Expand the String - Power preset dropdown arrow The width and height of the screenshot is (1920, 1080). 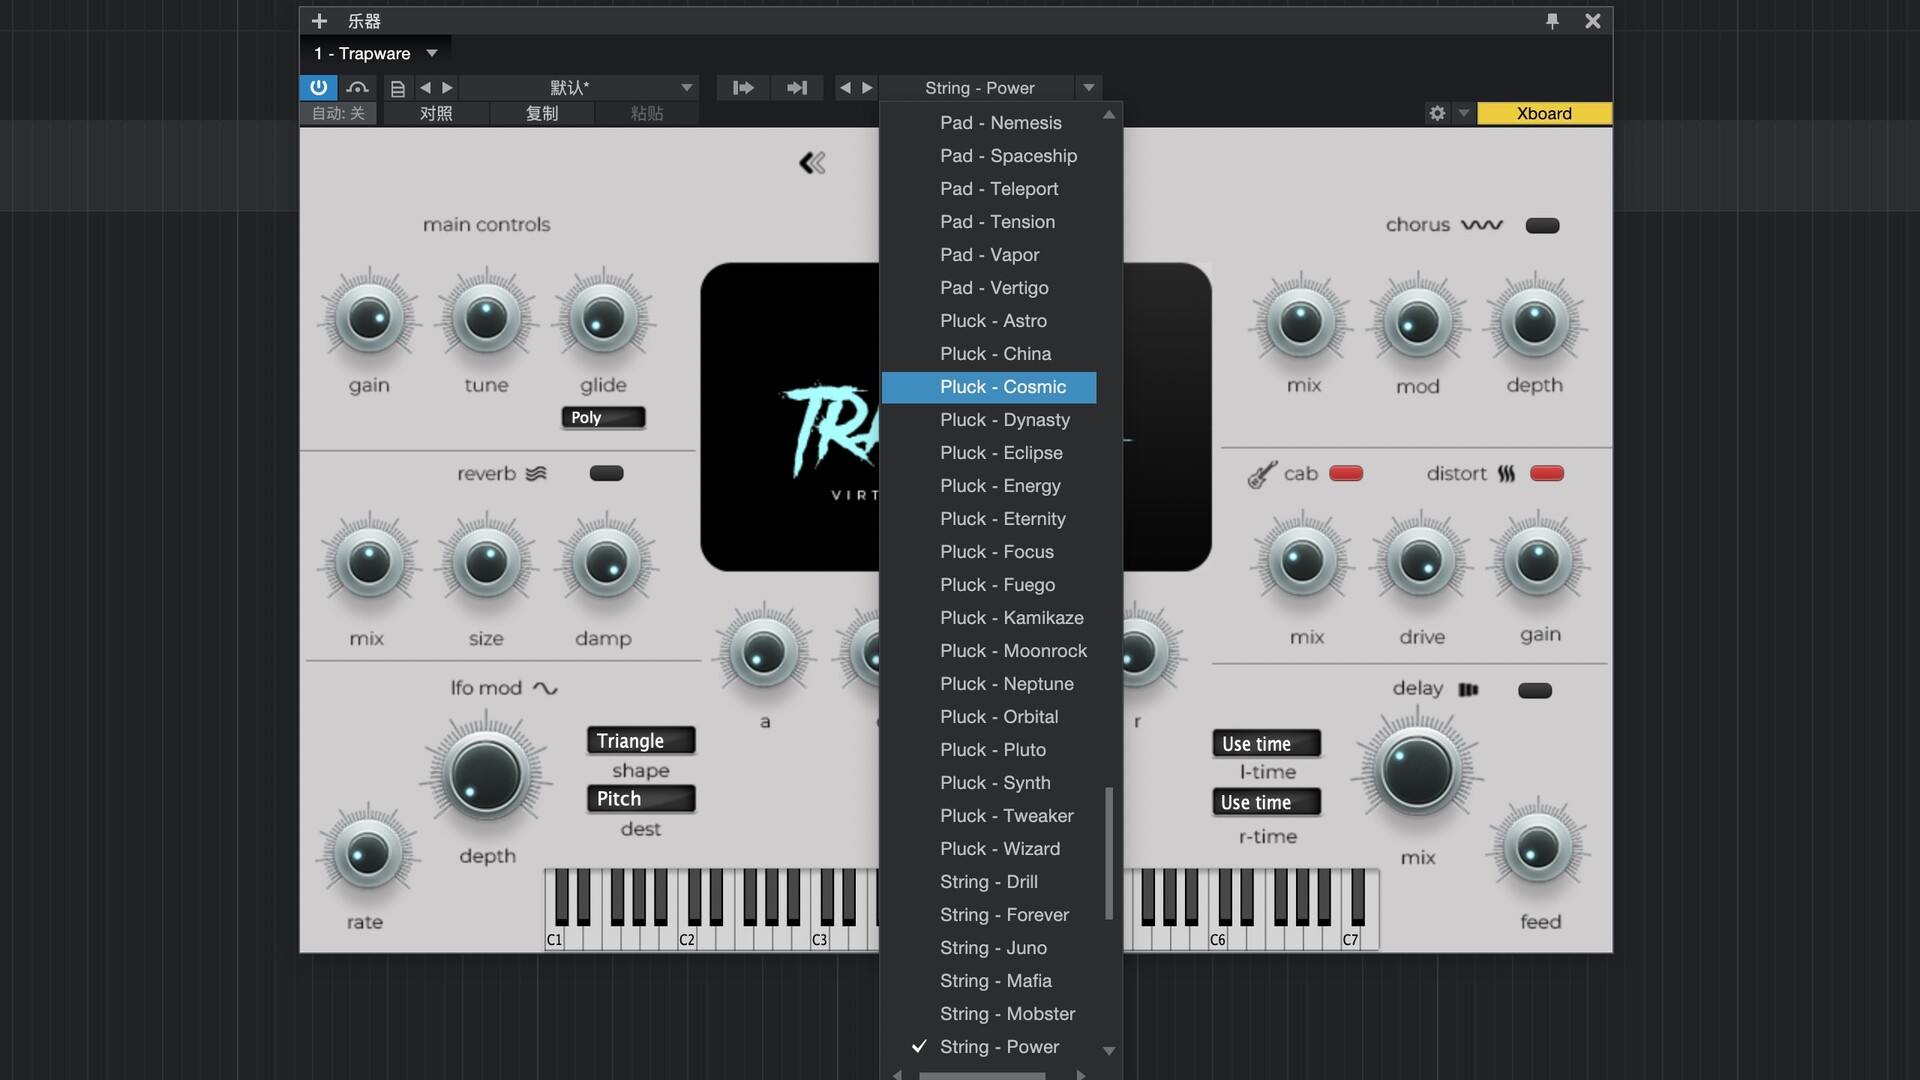click(x=1089, y=88)
